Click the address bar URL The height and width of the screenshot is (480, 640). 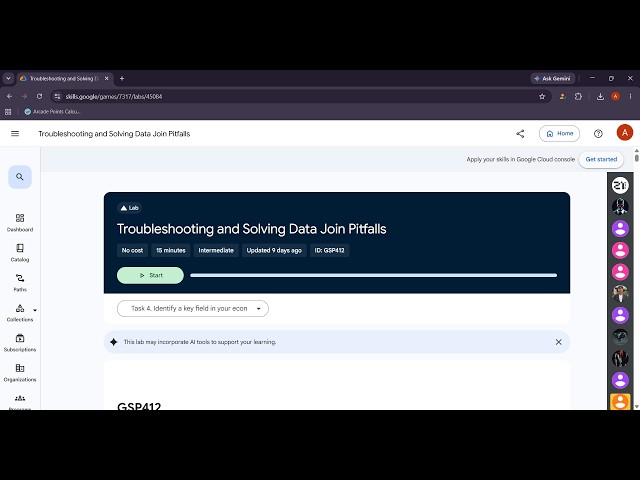coord(114,97)
